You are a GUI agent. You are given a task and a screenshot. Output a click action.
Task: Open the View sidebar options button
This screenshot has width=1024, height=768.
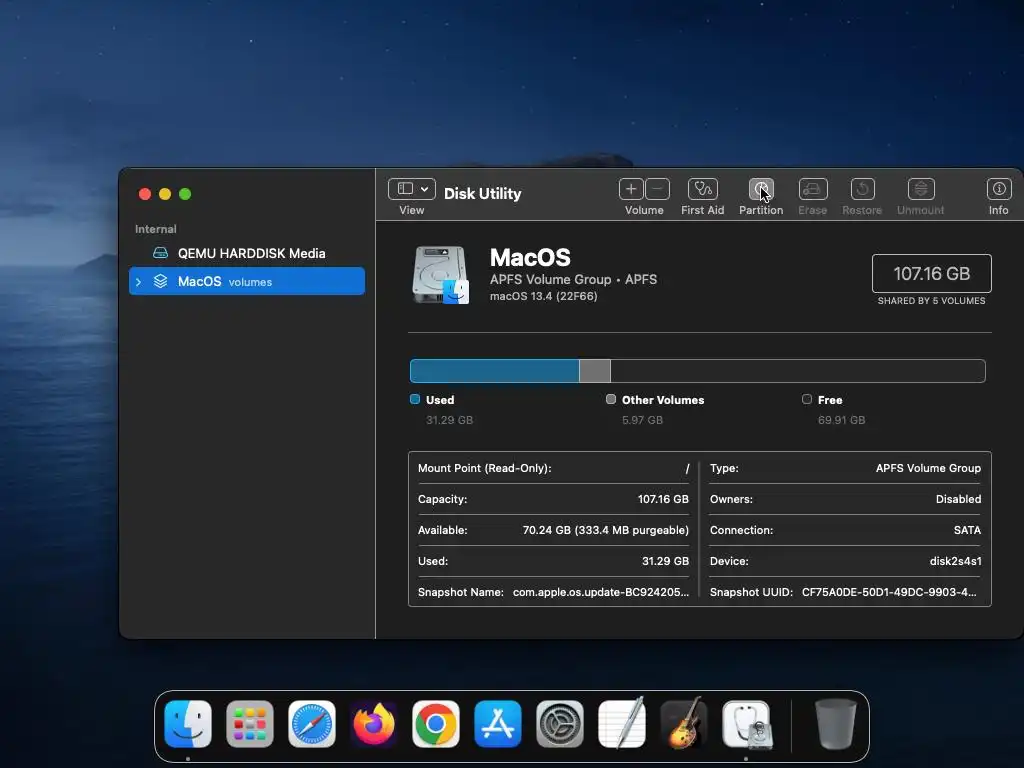coord(411,189)
